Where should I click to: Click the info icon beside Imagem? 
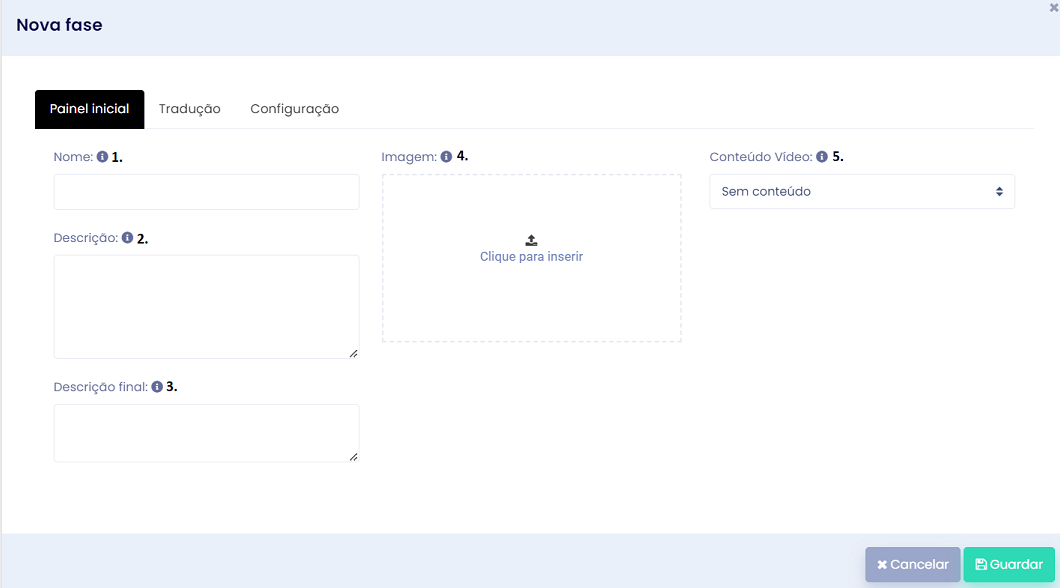(446, 157)
